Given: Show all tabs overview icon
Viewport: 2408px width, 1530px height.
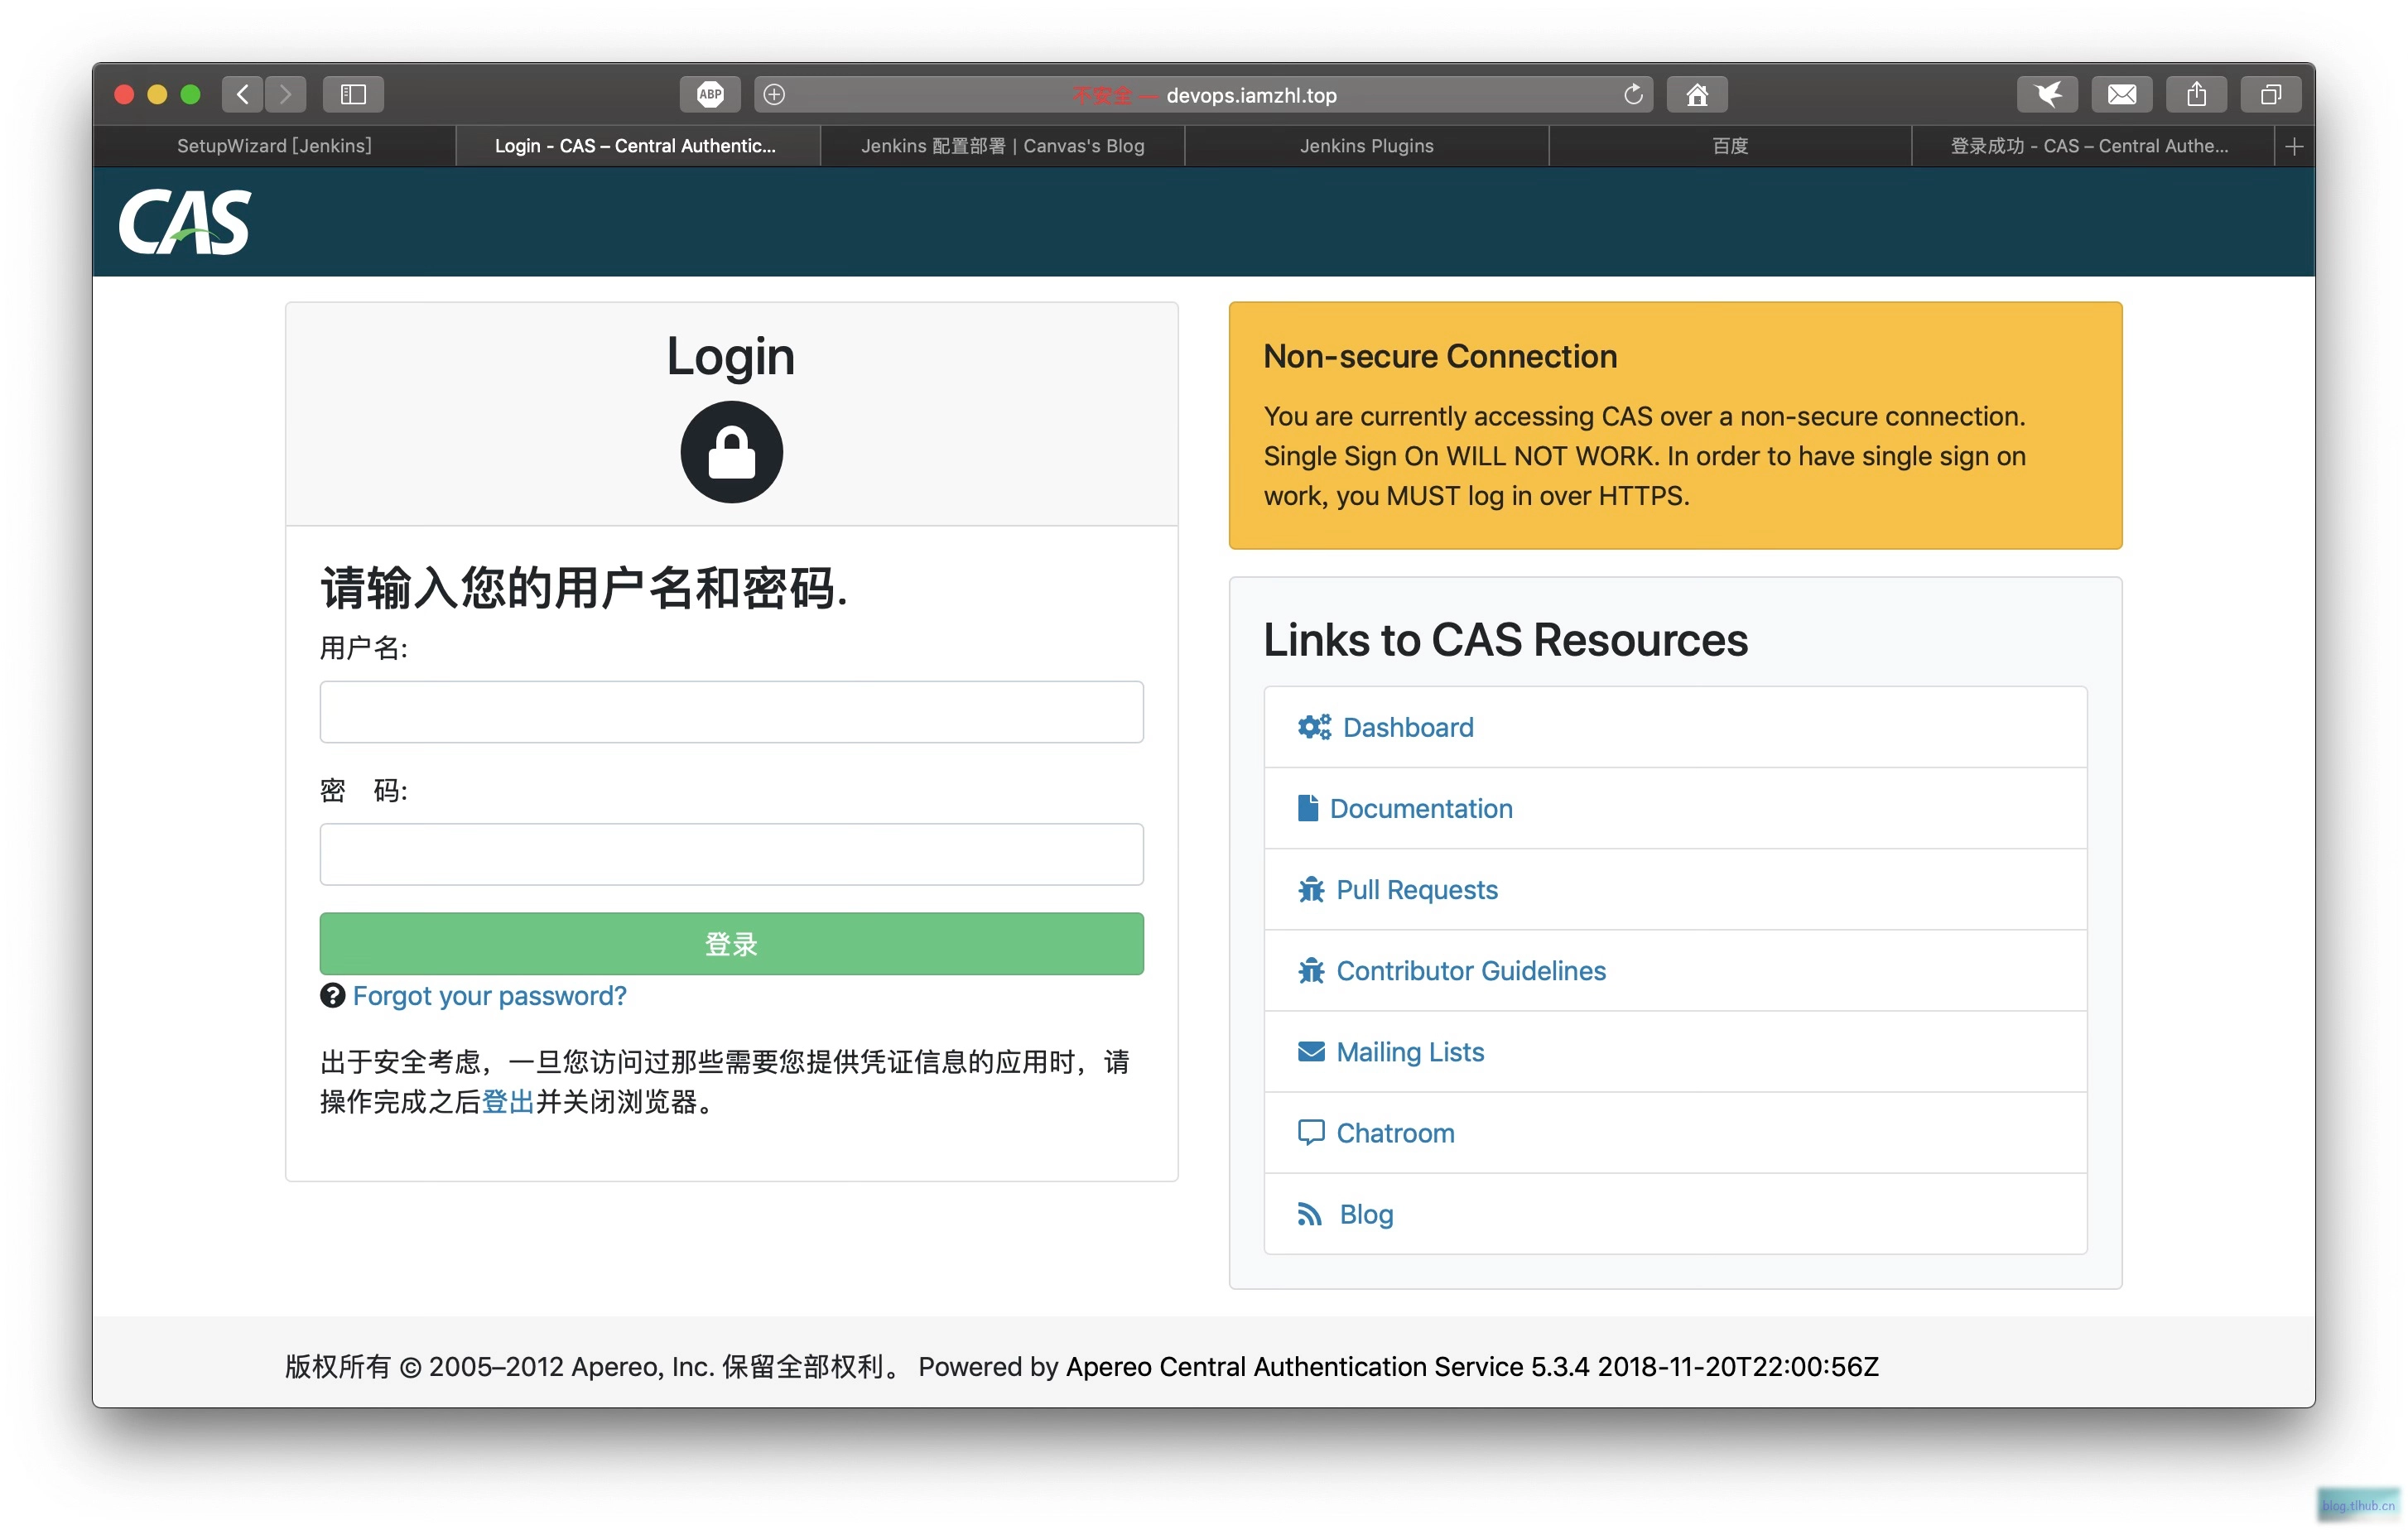Looking at the screenshot, I should 2271,94.
